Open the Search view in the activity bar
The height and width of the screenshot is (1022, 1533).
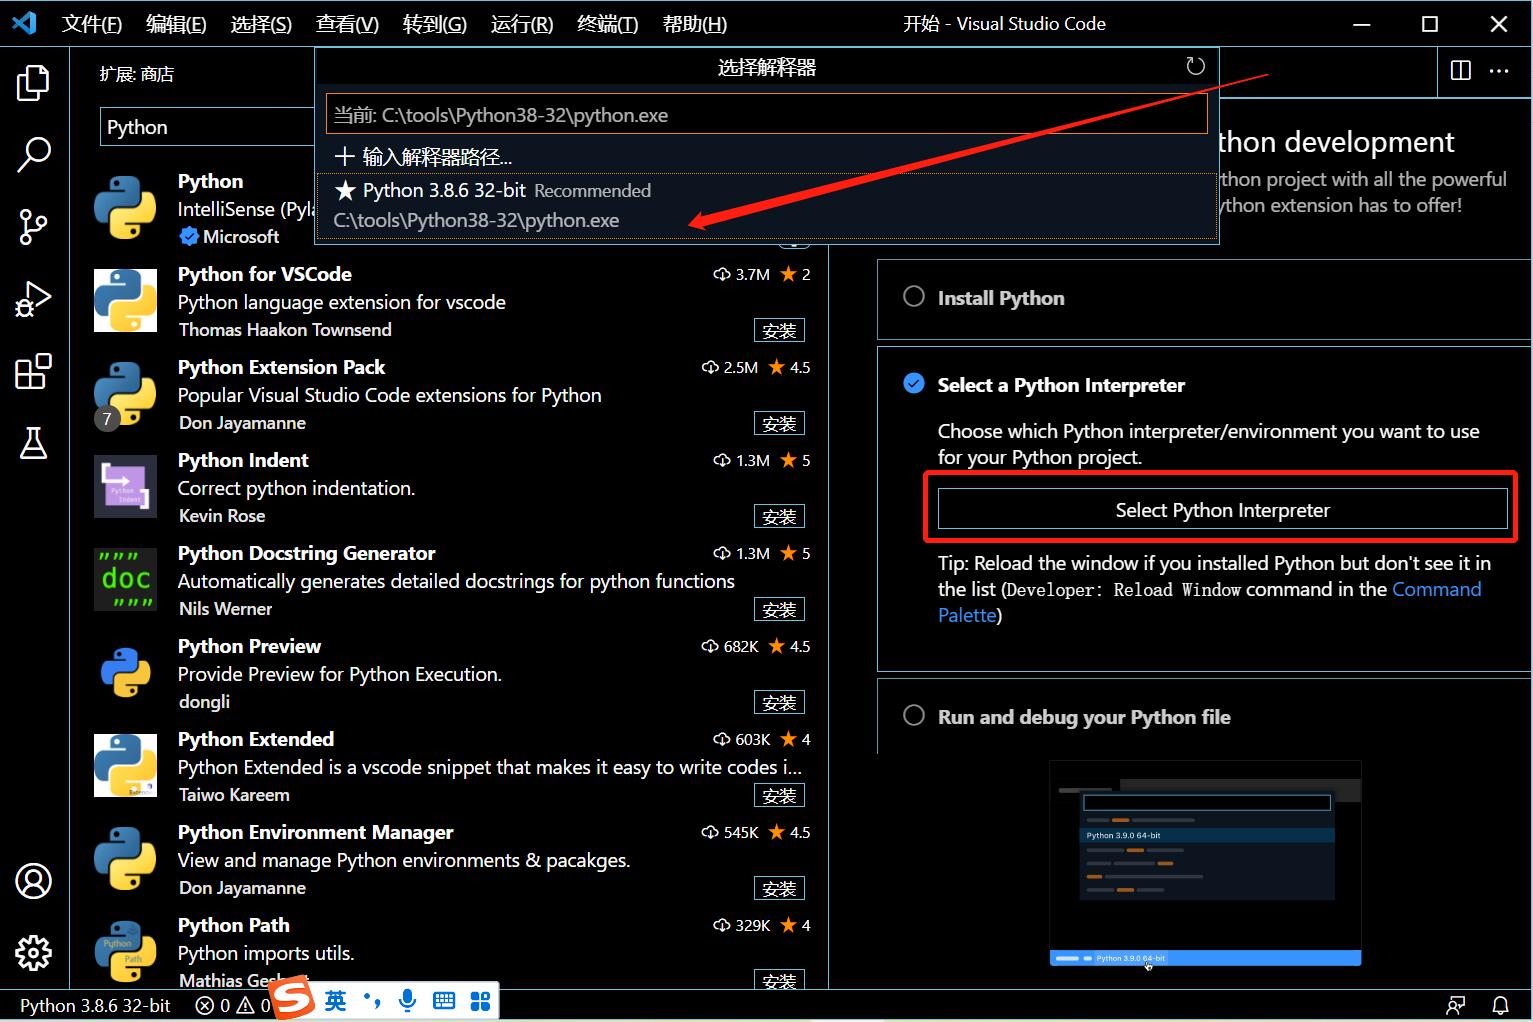[x=33, y=155]
